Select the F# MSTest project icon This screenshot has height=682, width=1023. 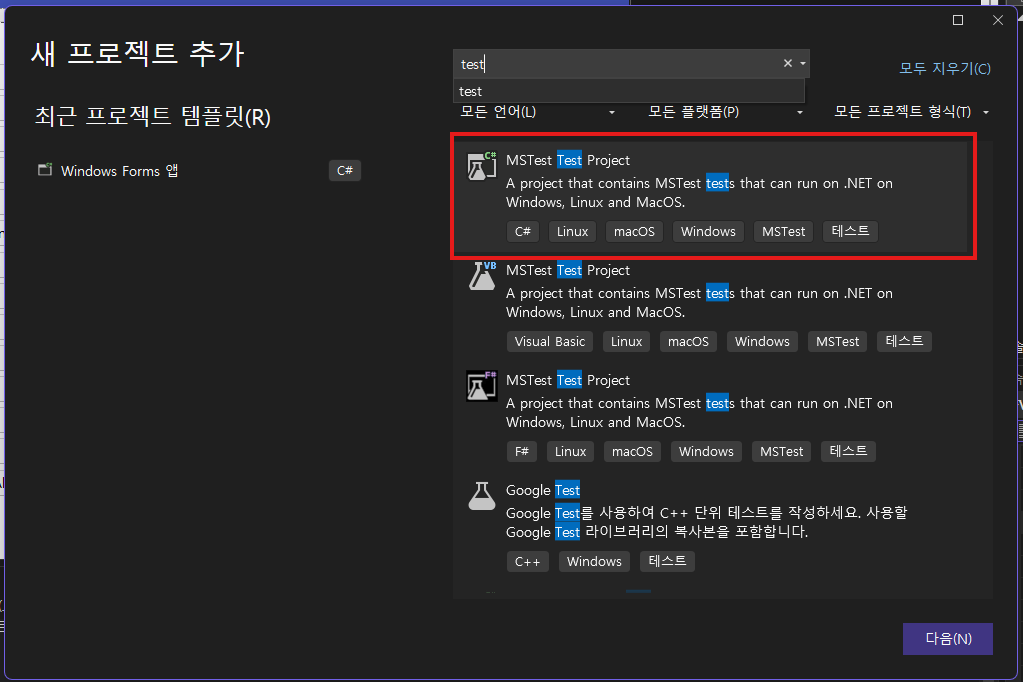(x=481, y=385)
